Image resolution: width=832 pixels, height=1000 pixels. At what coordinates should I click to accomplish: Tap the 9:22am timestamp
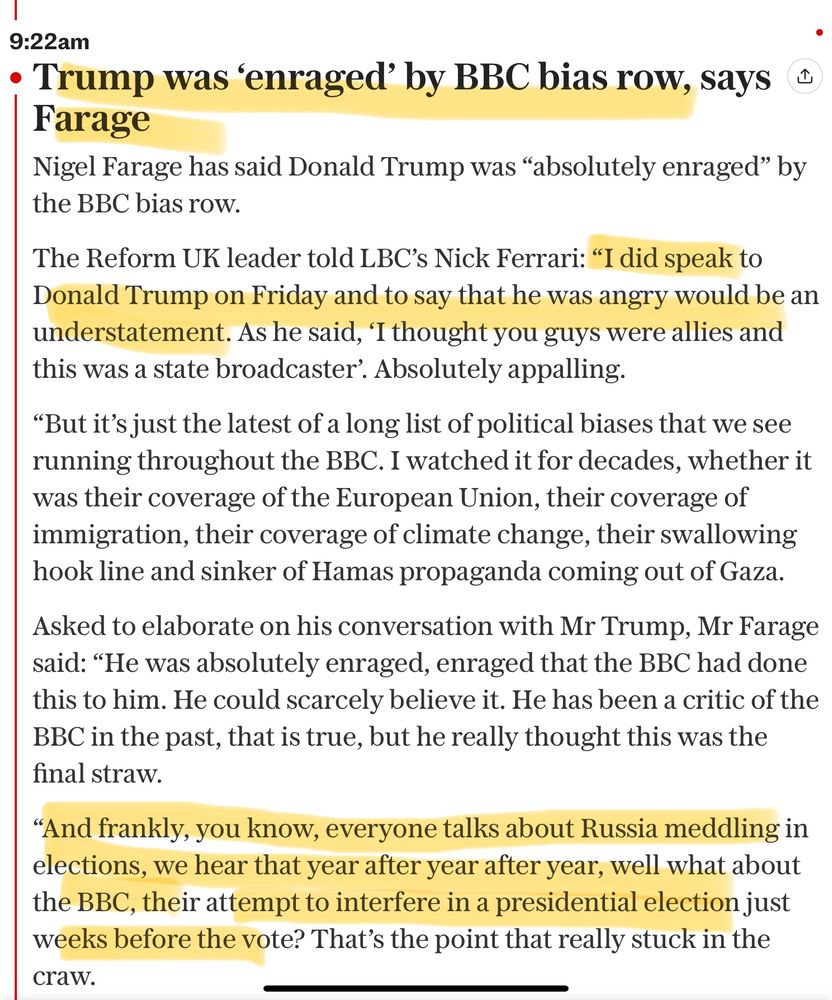tap(50, 41)
